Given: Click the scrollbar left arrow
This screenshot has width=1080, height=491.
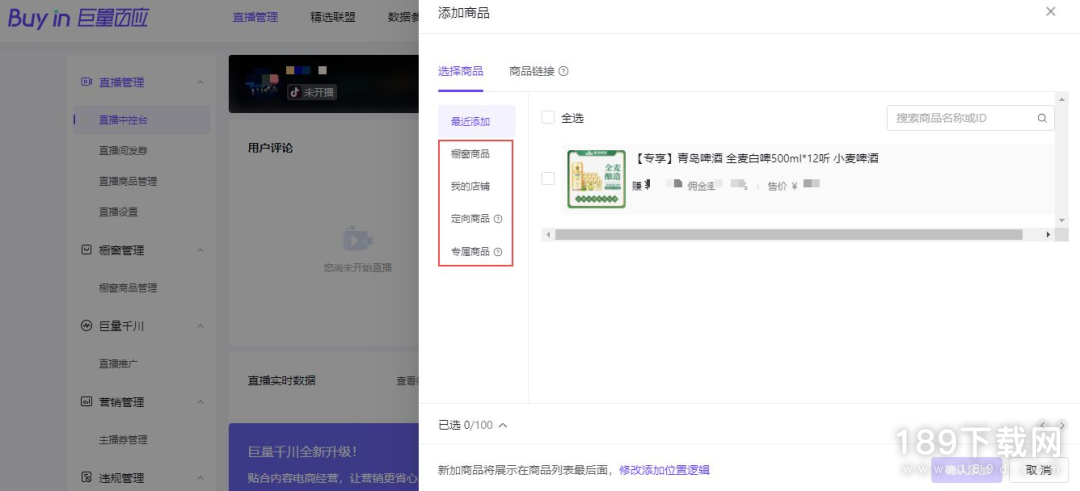Looking at the screenshot, I should pos(548,235).
